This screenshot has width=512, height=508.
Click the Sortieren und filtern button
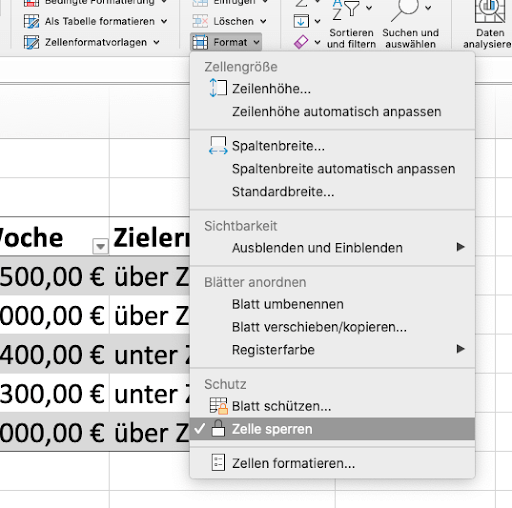(x=351, y=25)
